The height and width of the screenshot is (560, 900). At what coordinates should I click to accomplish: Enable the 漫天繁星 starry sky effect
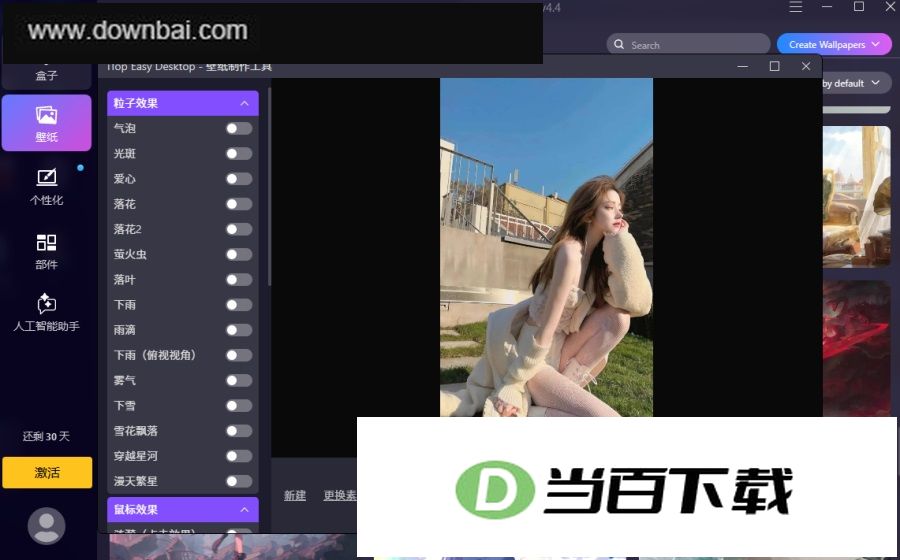coord(239,481)
